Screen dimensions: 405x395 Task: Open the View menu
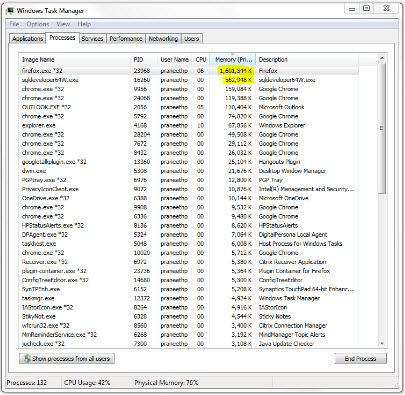[63, 24]
